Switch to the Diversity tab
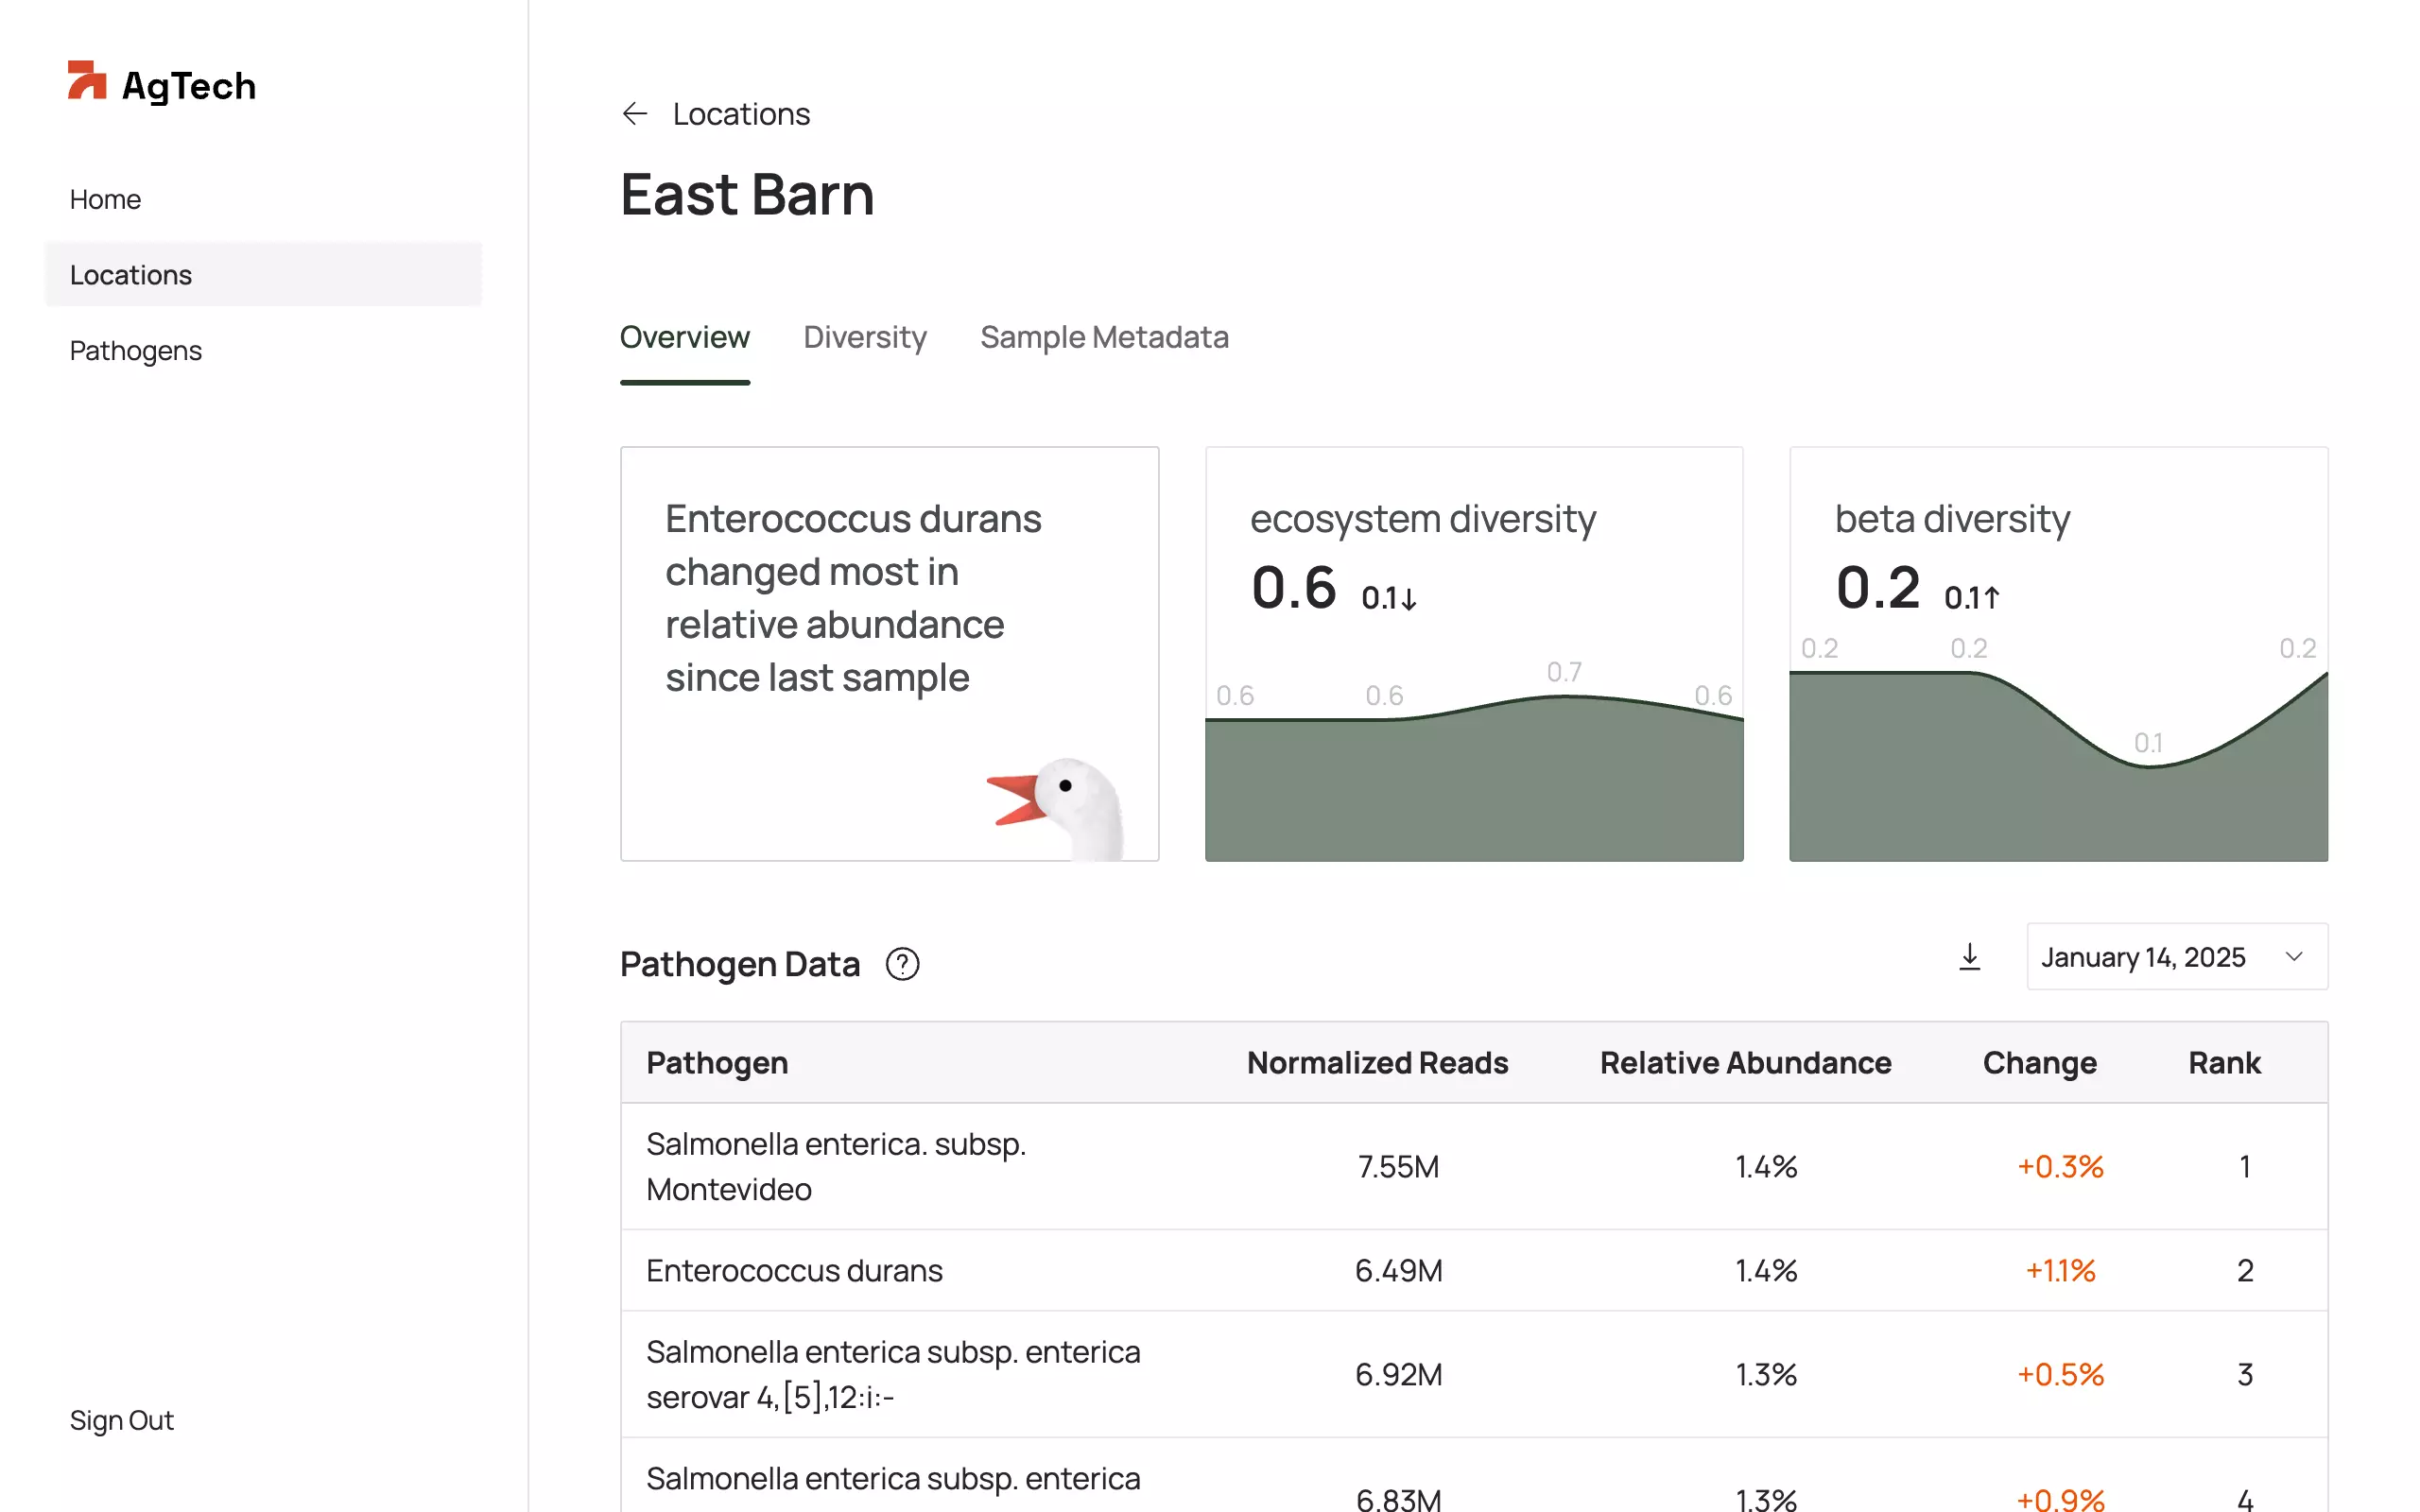Viewport: 2420px width, 1512px height. (x=864, y=337)
